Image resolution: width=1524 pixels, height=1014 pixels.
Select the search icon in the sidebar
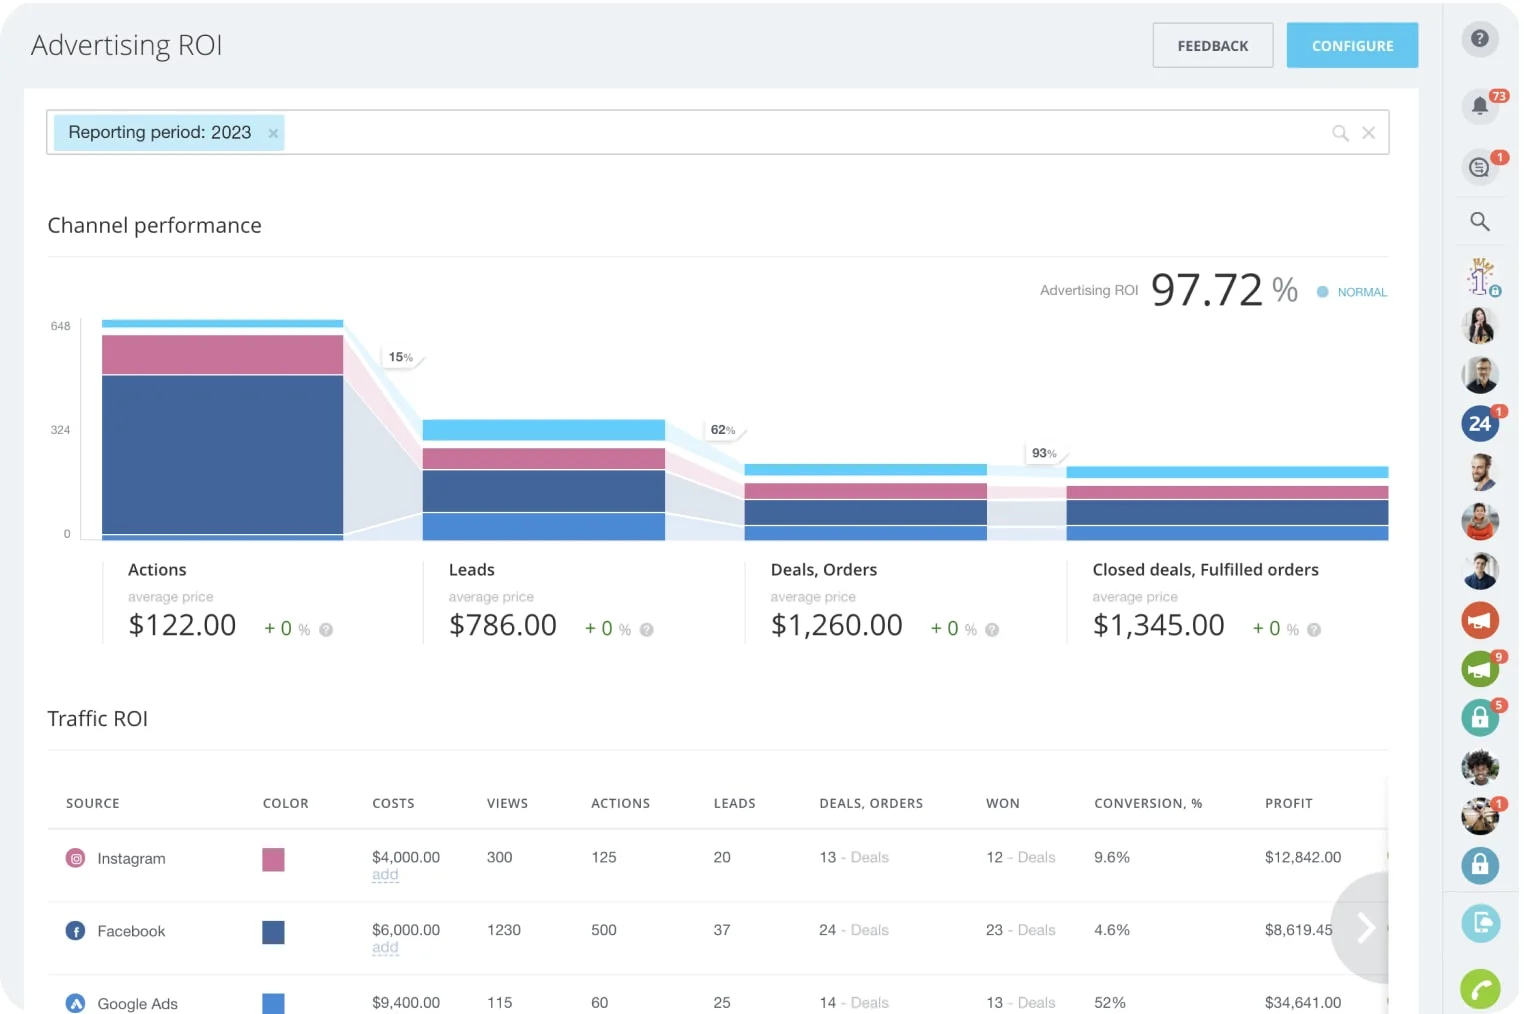pos(1480,221)
